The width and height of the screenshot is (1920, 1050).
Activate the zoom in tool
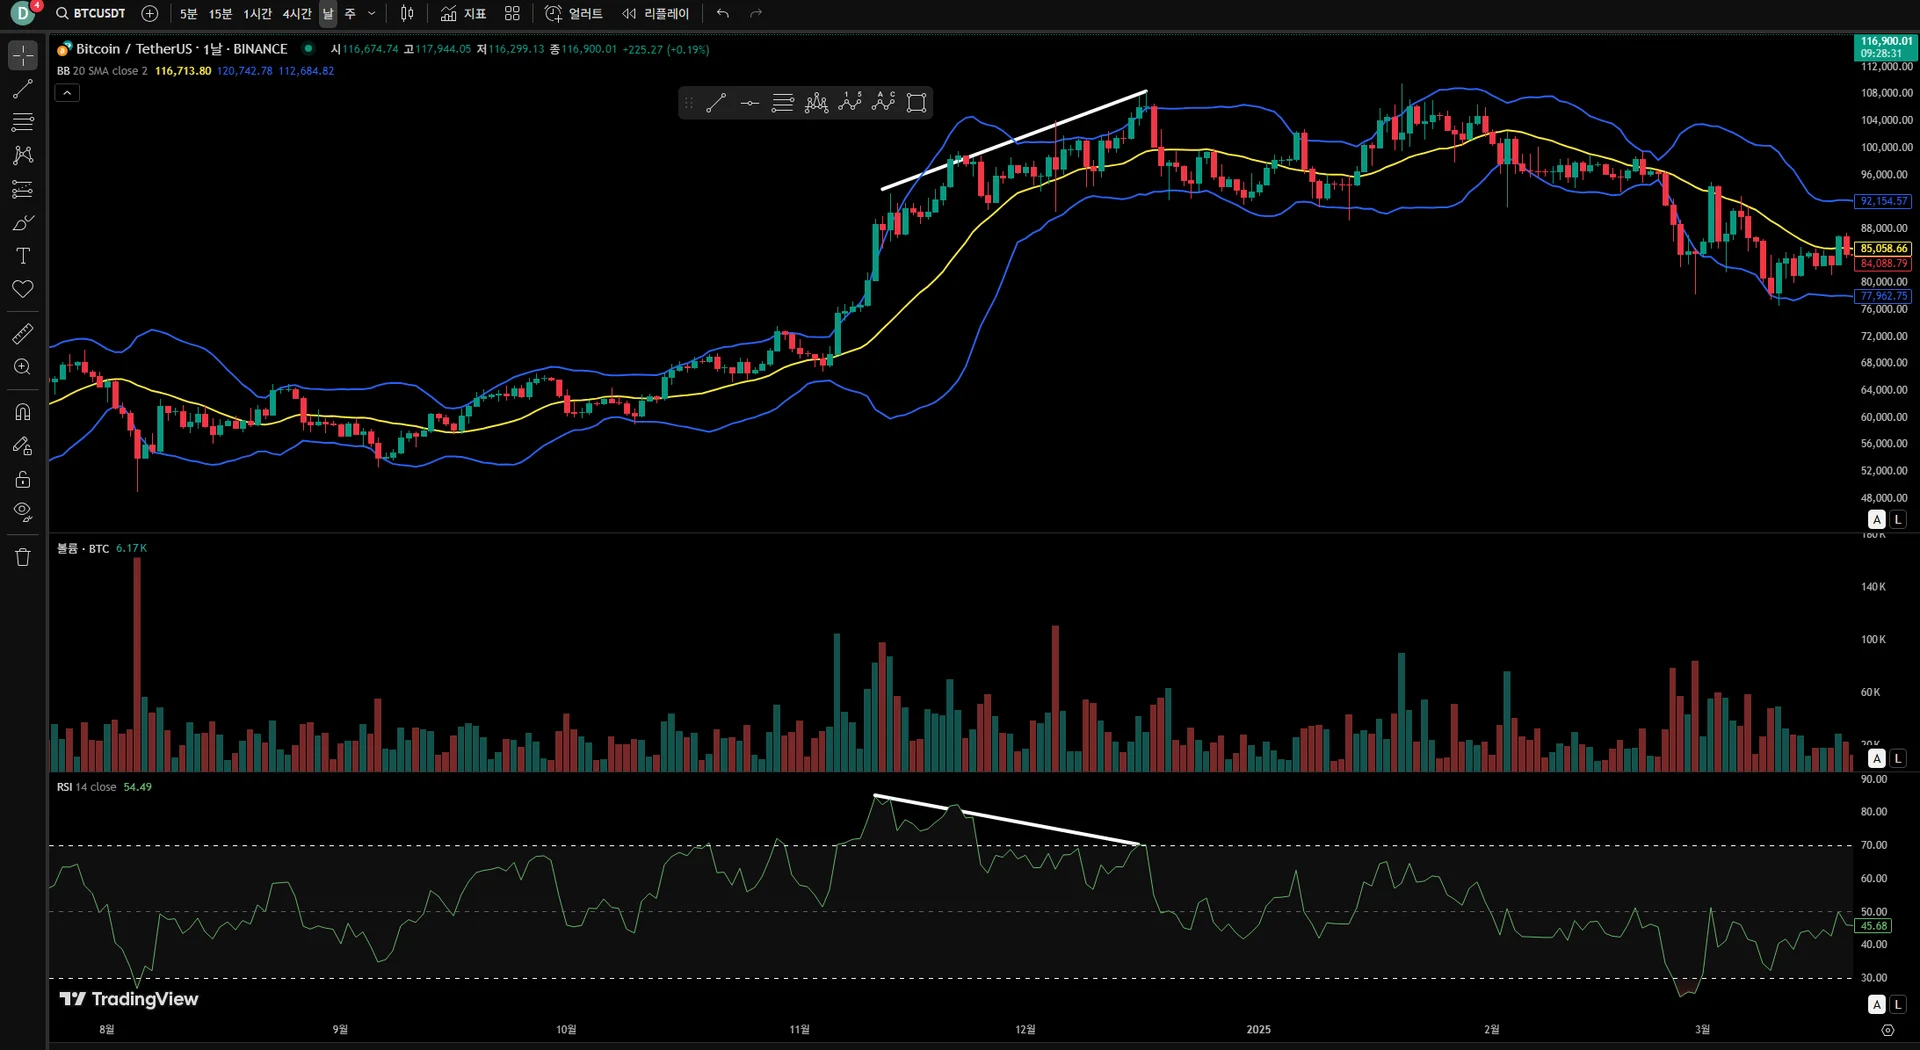point(23,367)
